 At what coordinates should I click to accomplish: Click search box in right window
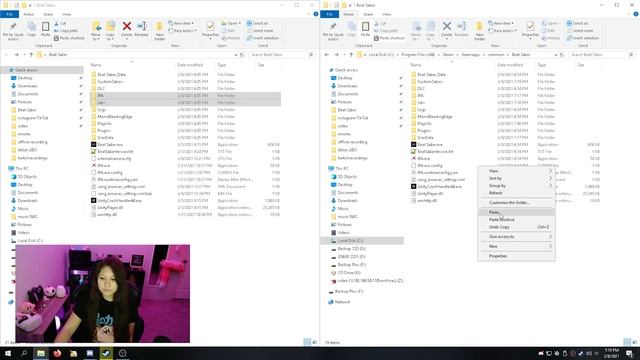[x=602, y=54]
